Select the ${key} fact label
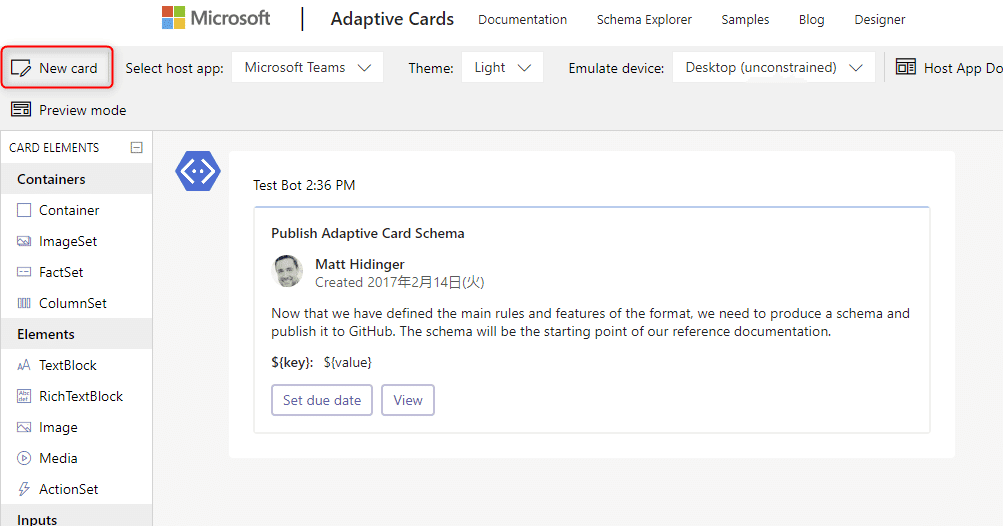Screen dimensions: 1003x526 [x=292, y=362]
